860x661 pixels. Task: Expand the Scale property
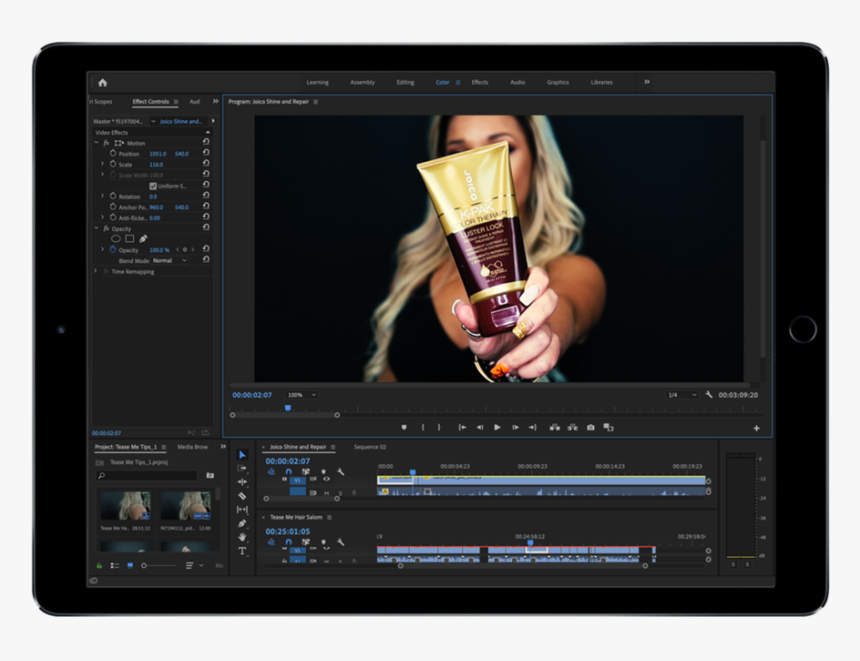click(103, 164)
